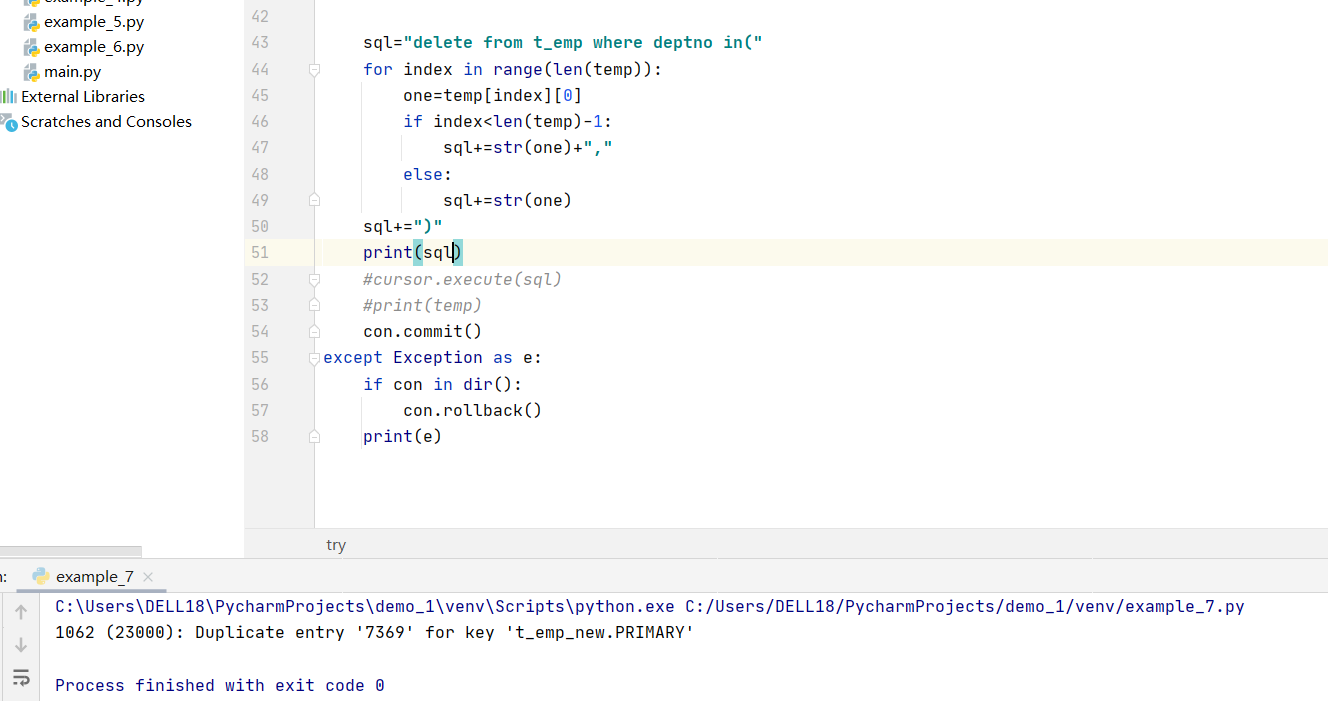Click the 'try' breadcrumb below the editor
Viewport: 1328px width, 701px height.
pos(336,545)
